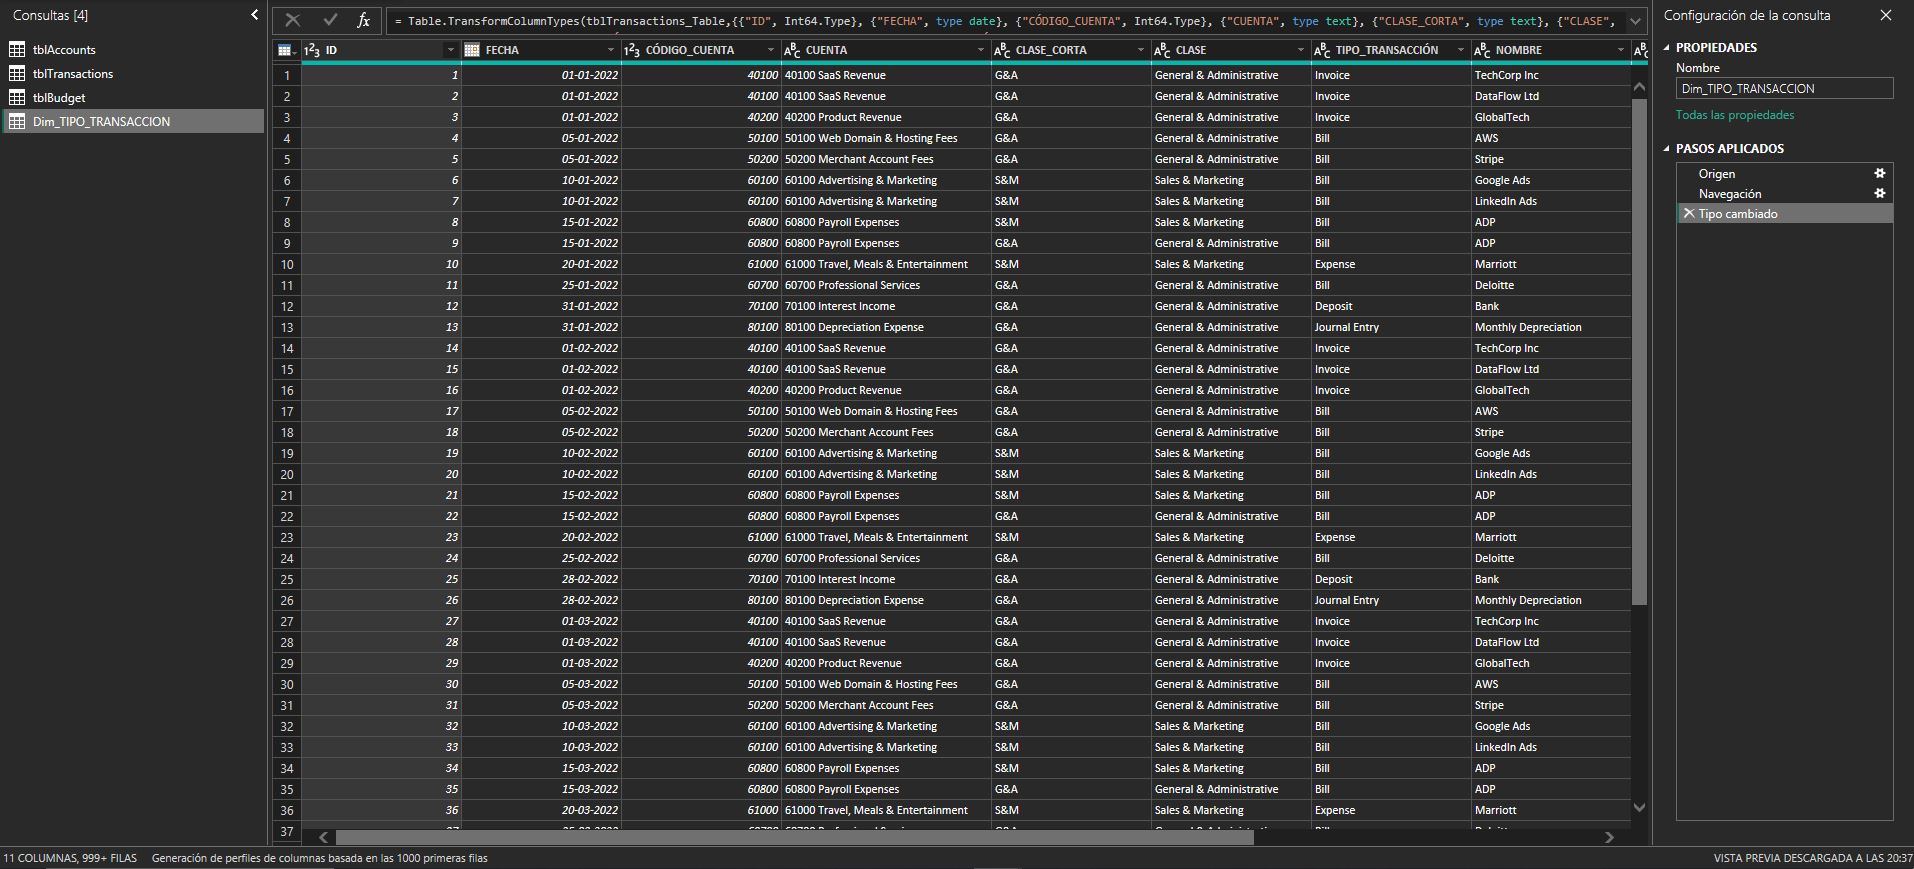Click the vertical scrollbar thumb
1914x869 pixels.
[x=1639, y=351]
